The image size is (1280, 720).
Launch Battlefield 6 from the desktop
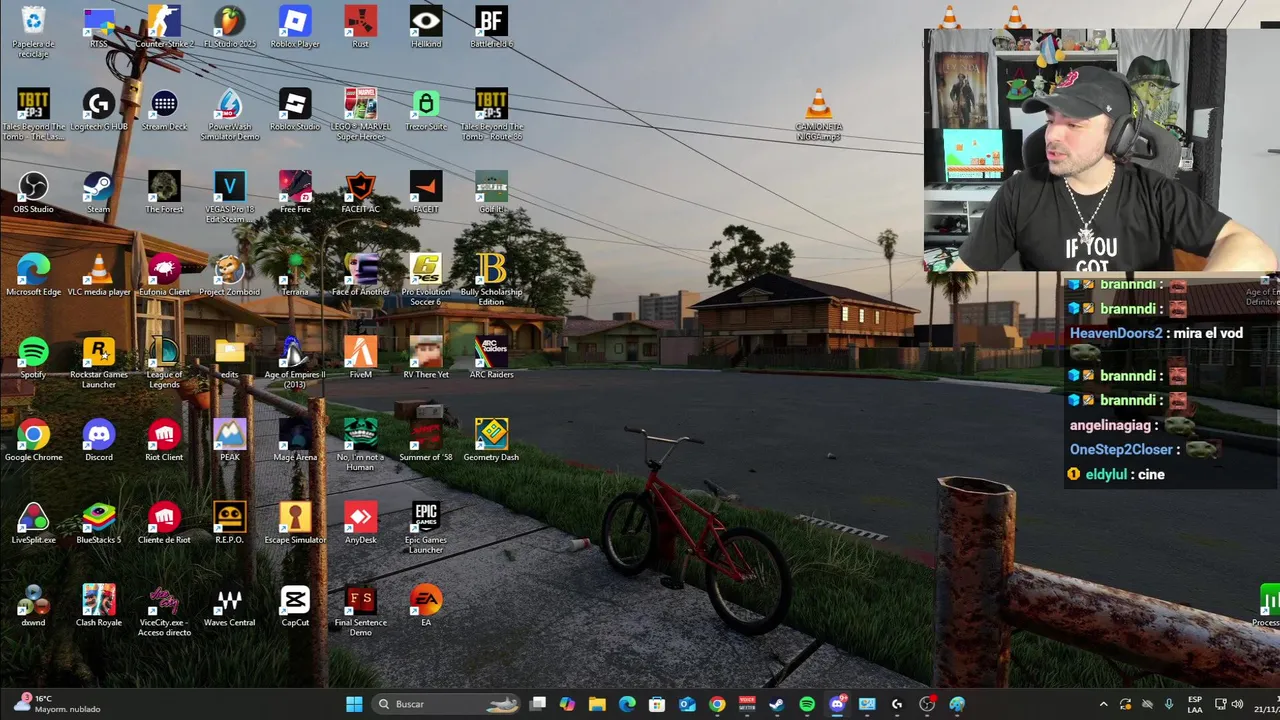491,27
